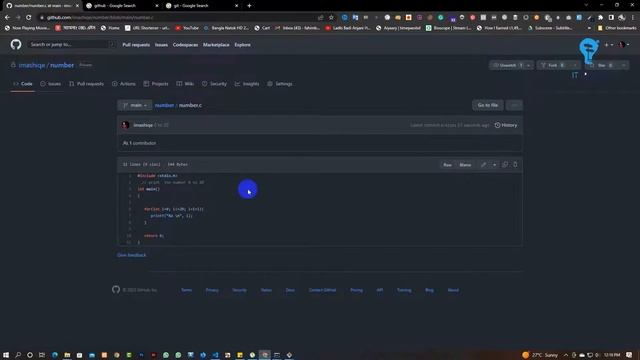
Task: Fork the repository
Action: coord(553,65)
